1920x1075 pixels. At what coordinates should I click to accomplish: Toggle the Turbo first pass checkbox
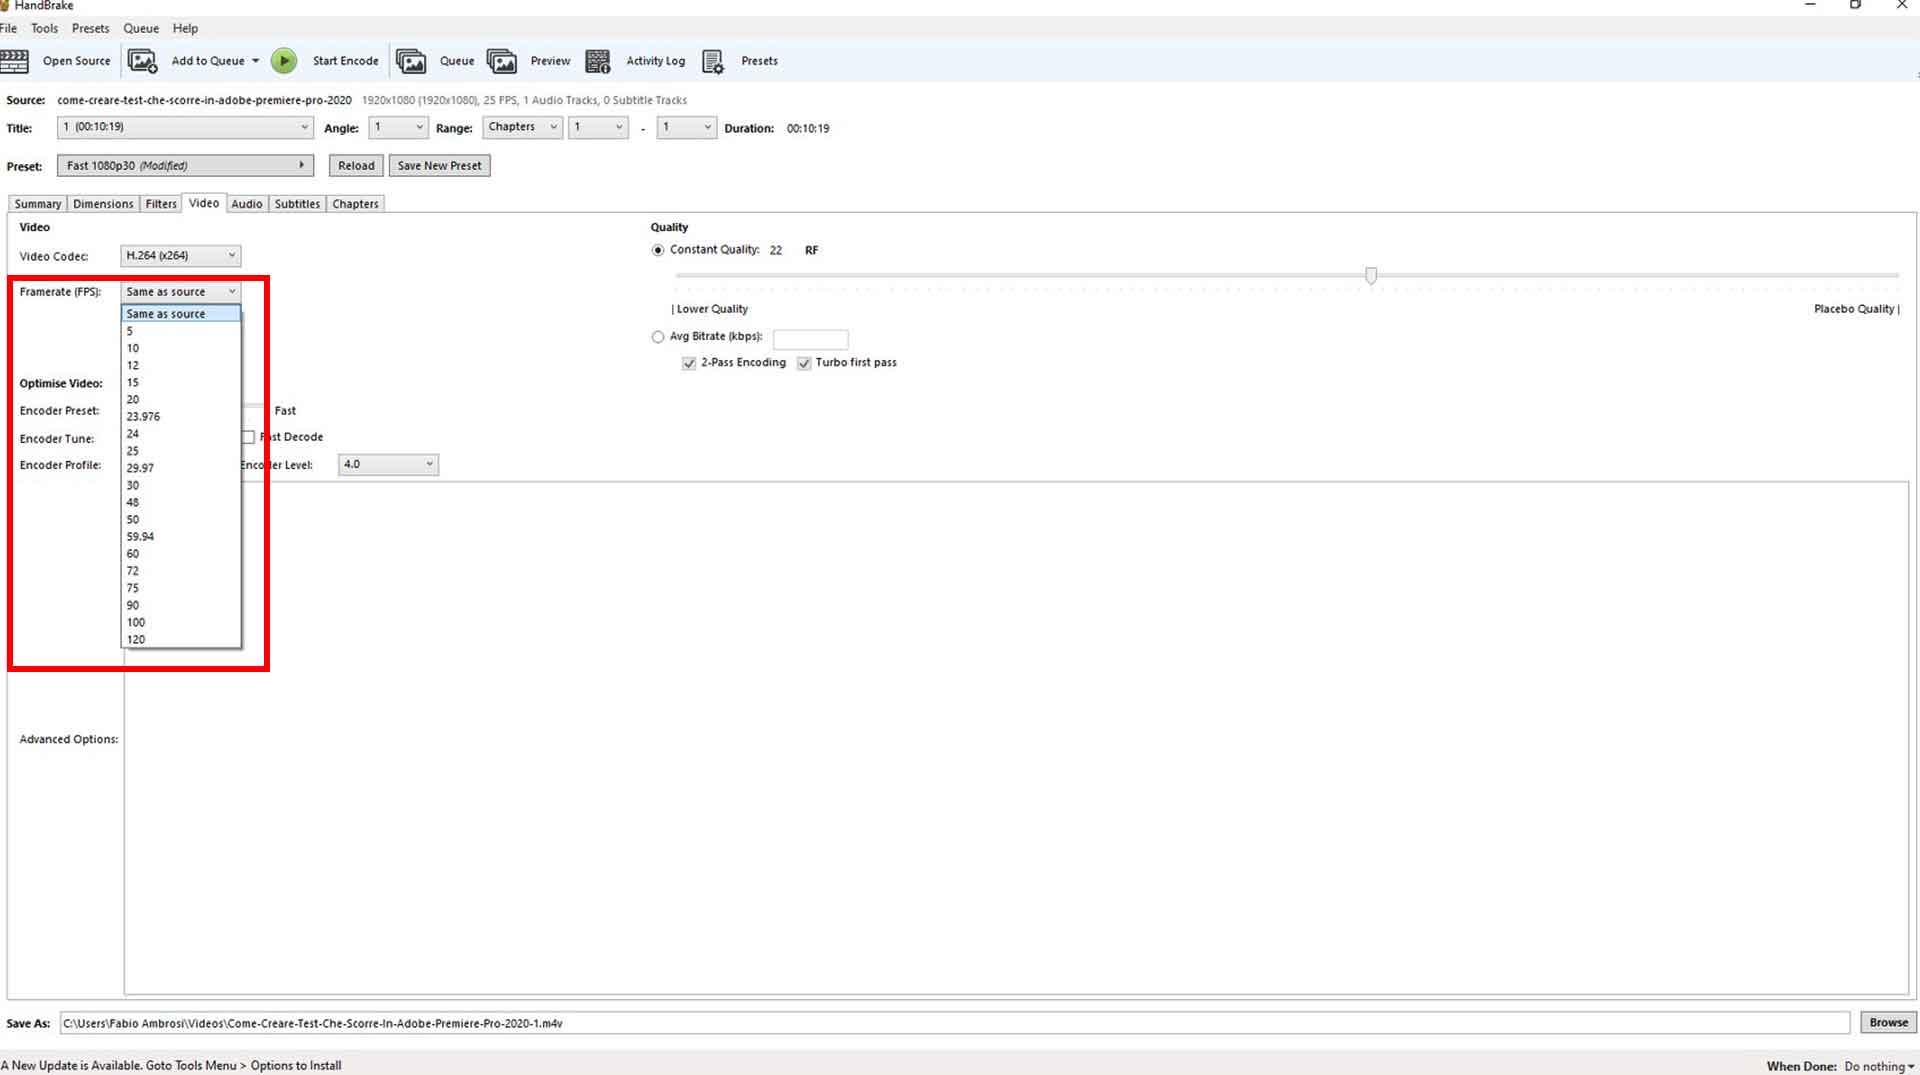point(804,363)
